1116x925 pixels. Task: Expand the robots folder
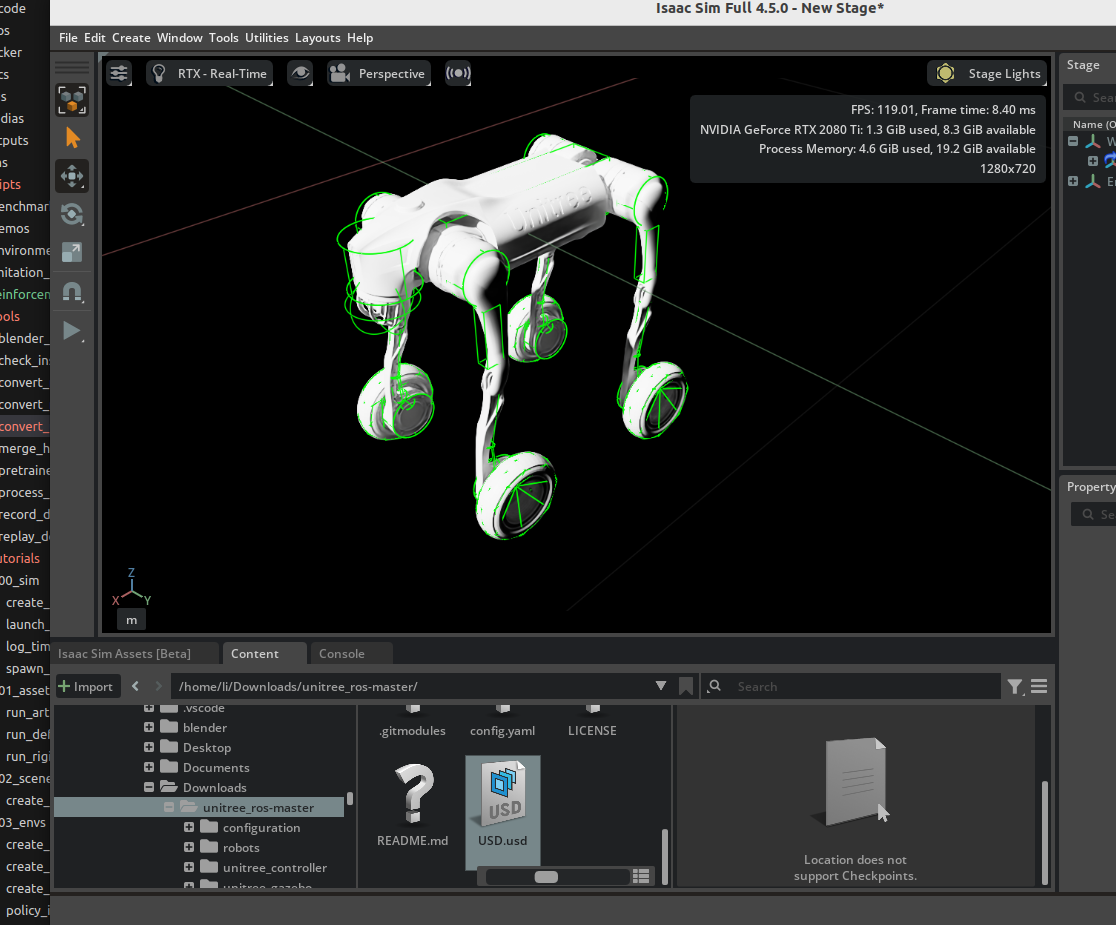[x=189, y=847]
